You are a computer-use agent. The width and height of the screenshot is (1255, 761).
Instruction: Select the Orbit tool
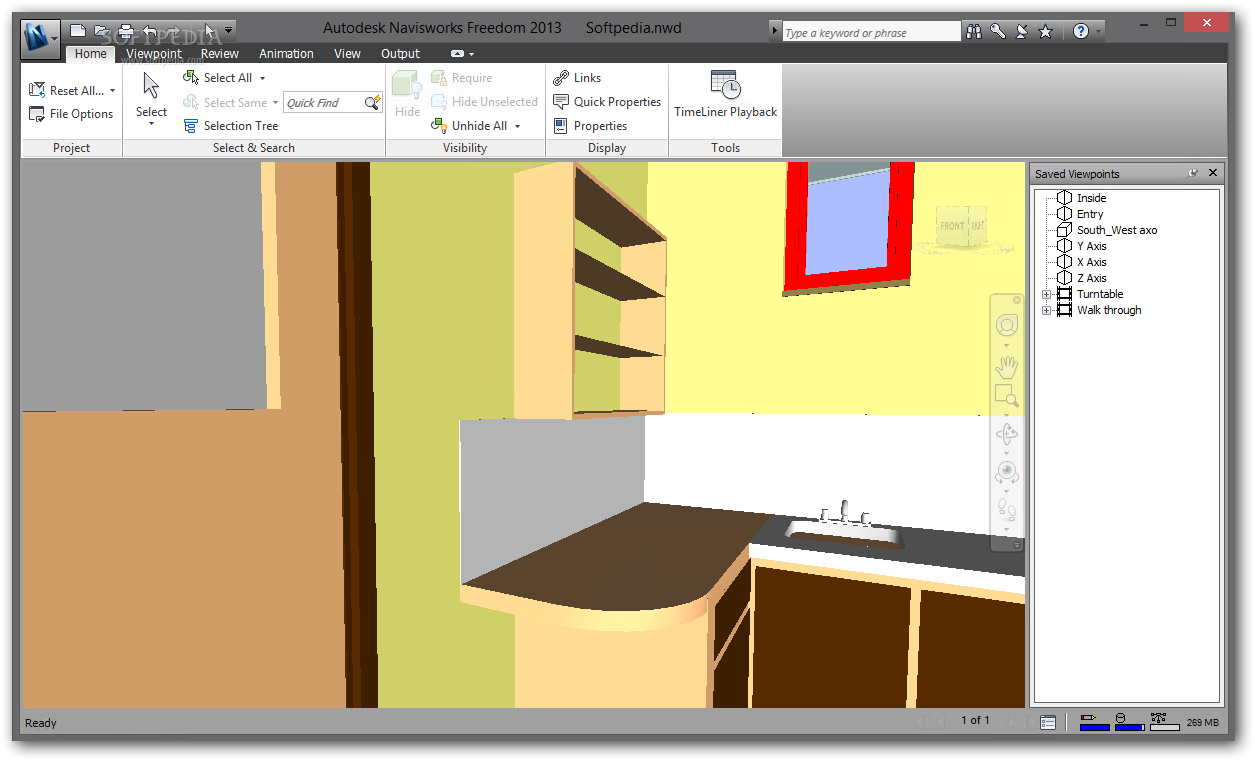click(x=1007, y=434)
